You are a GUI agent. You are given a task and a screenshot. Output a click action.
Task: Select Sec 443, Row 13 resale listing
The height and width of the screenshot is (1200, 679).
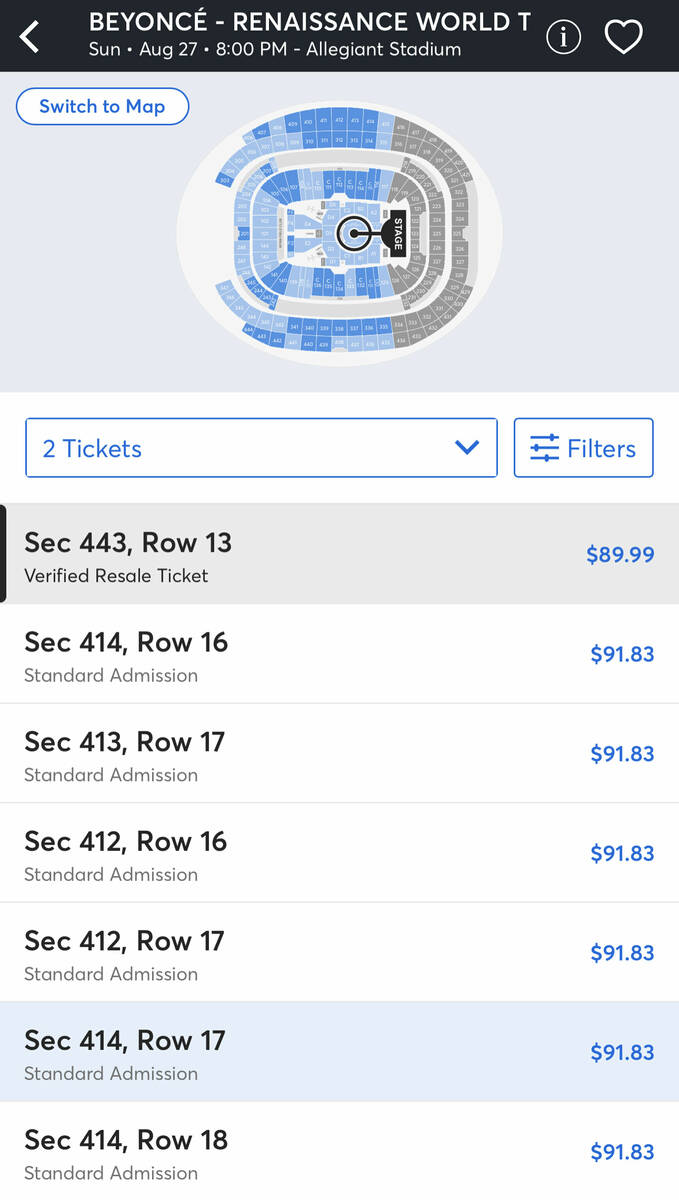[x=300, y=554]
